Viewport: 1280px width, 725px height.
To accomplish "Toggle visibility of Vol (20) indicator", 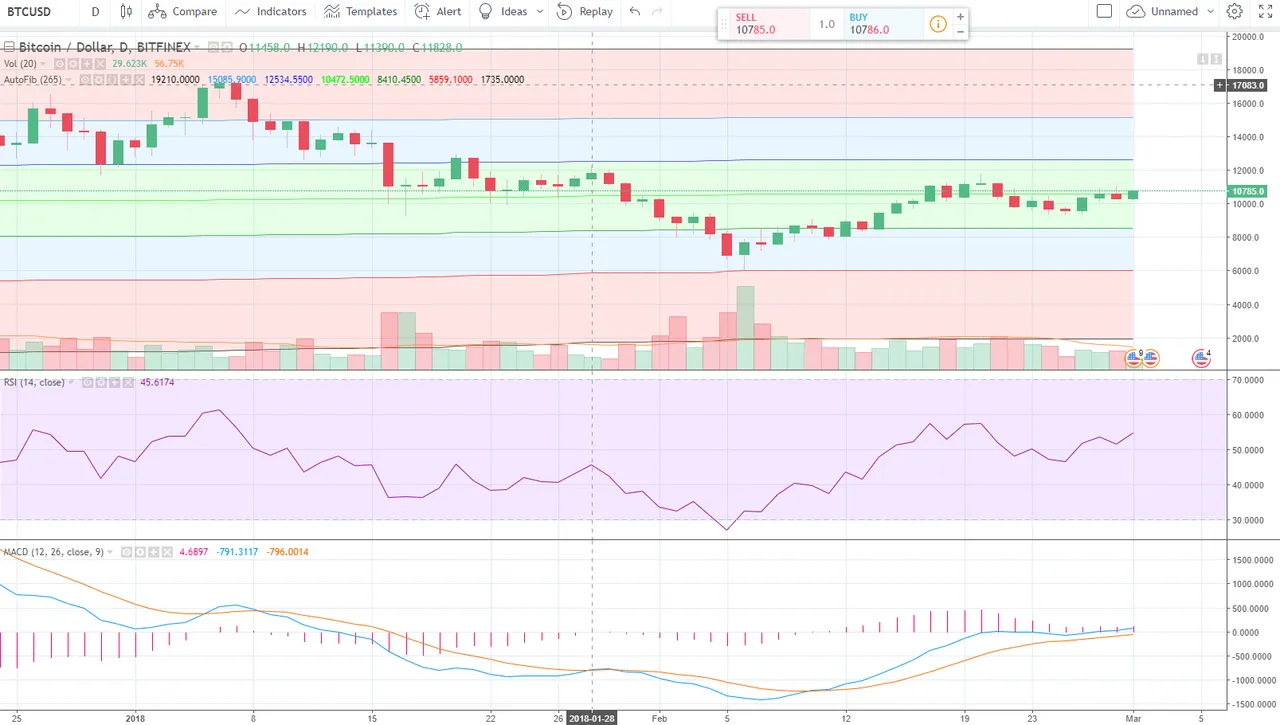I will coord(59,64).
